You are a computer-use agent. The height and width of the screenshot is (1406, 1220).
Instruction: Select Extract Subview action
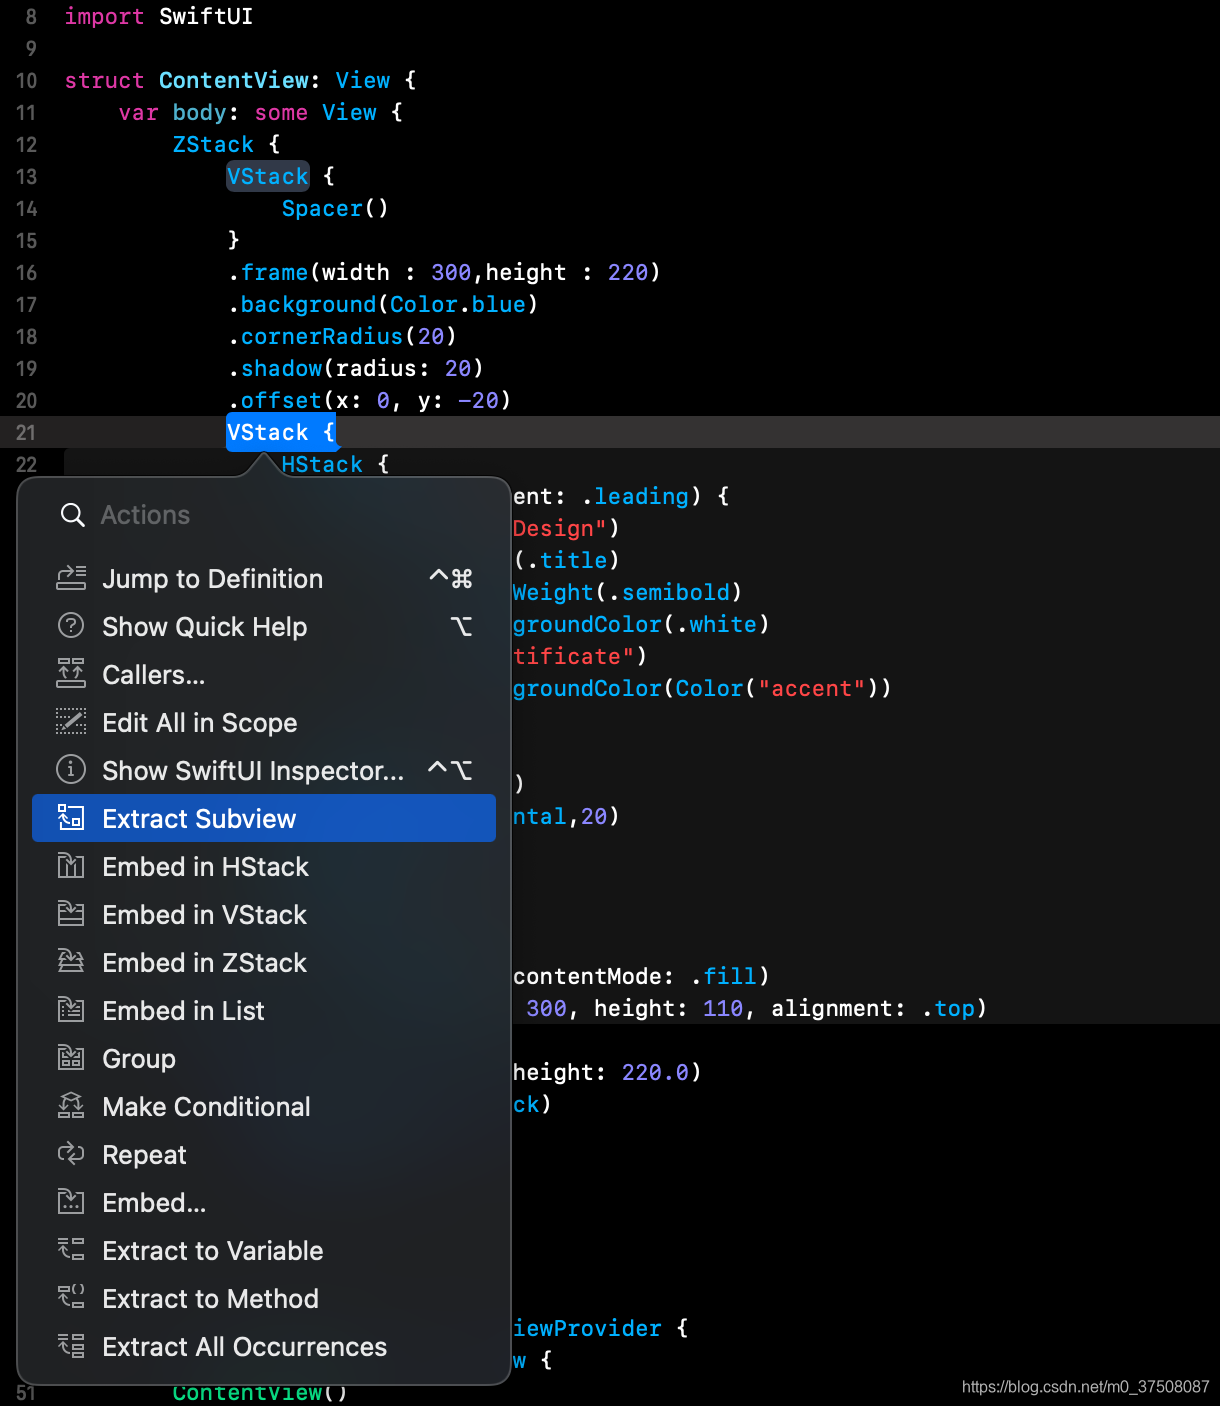(x=264, y=818)
